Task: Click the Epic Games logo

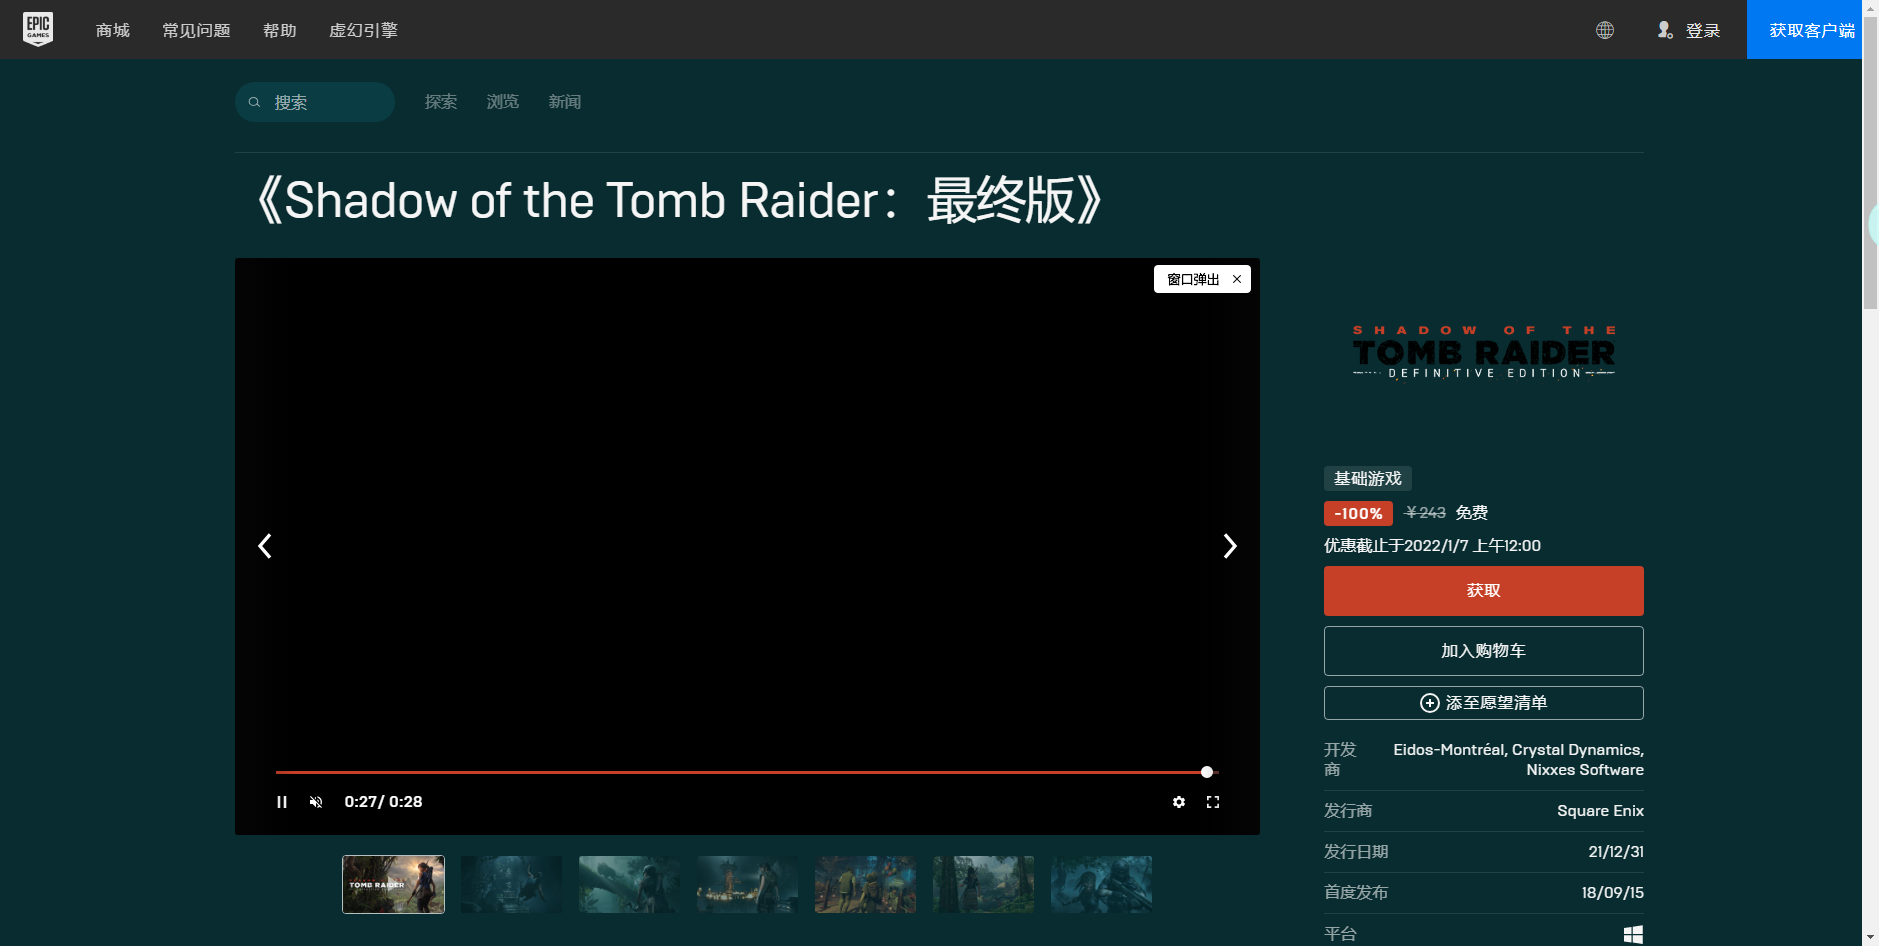Action: [x=38, y=28]
